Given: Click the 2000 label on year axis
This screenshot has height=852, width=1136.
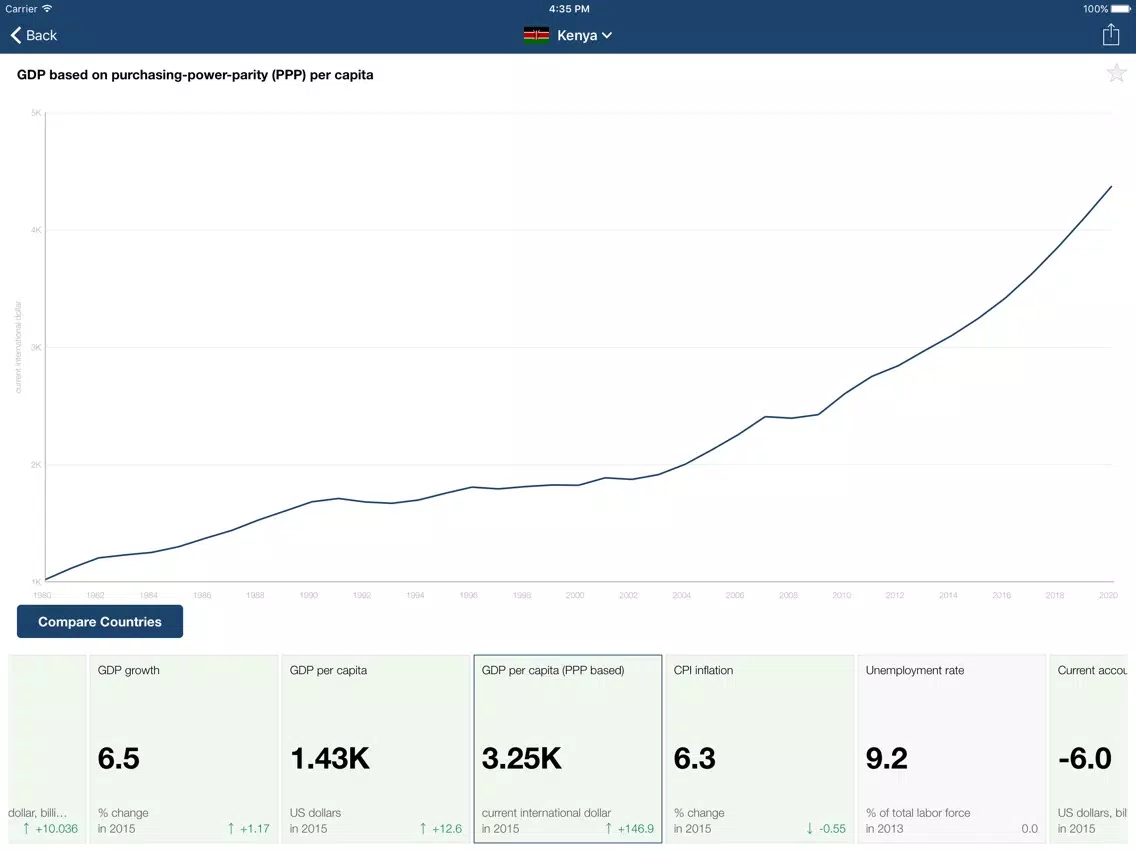Looking at the screenshot, I should 575,595.
